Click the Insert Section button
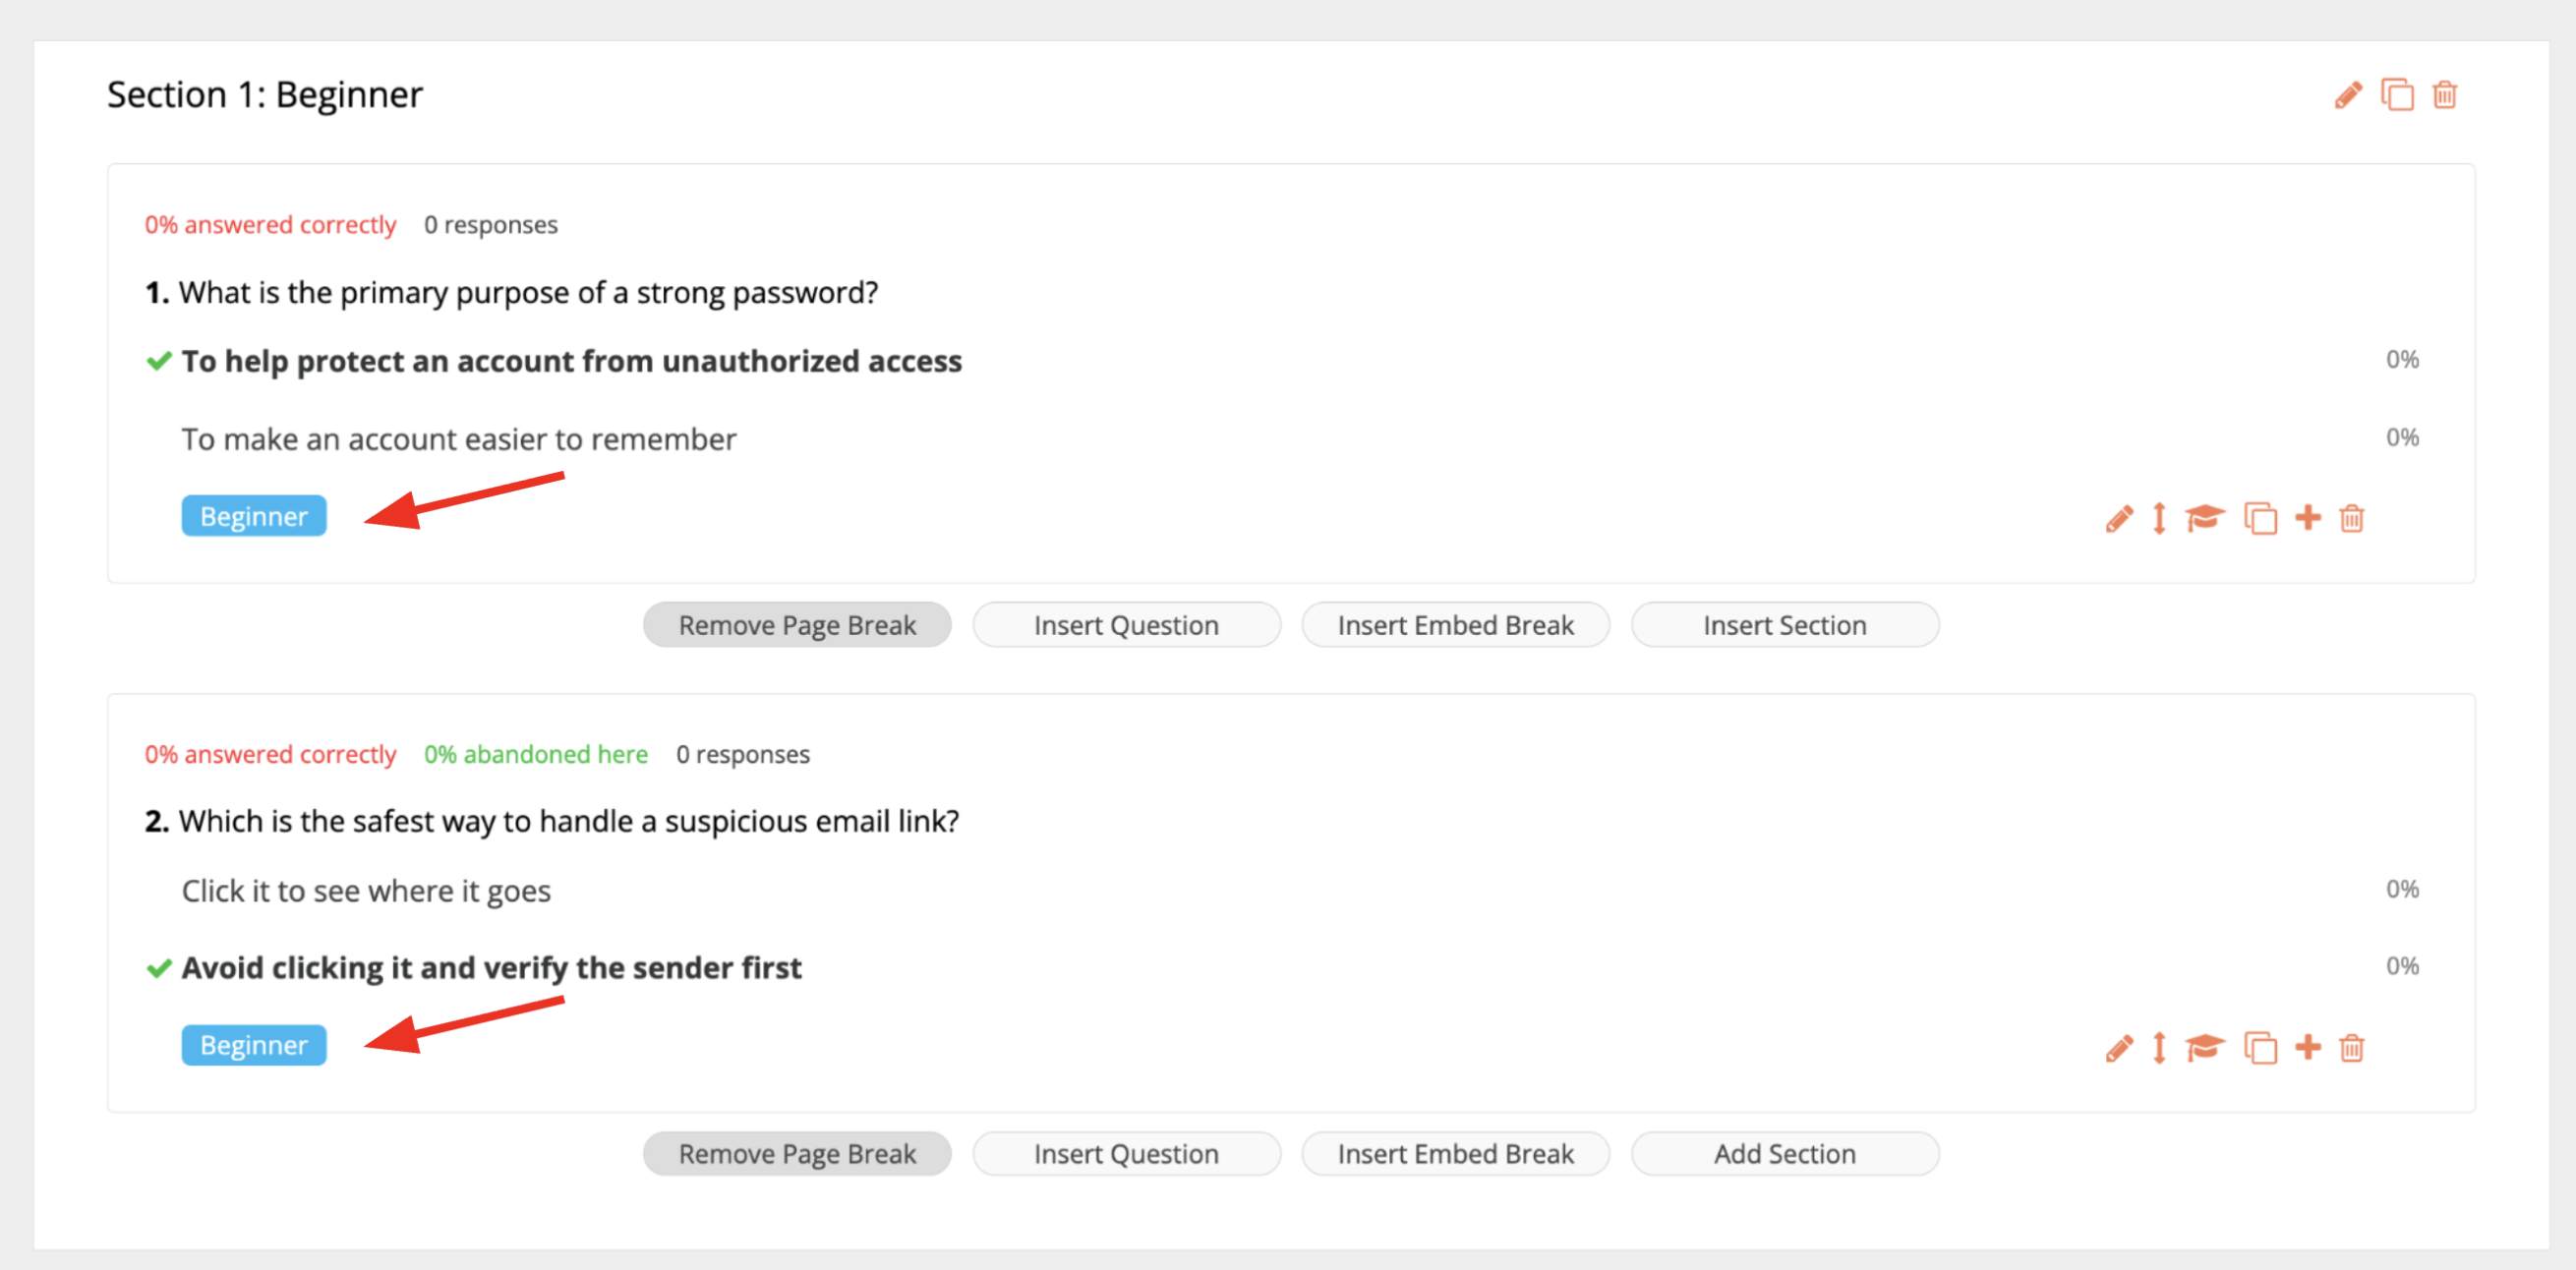 click(1785, 625)
